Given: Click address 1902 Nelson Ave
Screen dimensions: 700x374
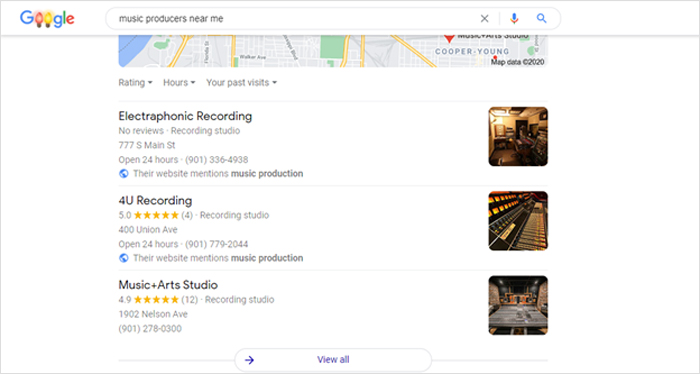Looking at the screenshot, I should [x=153, y=314].
